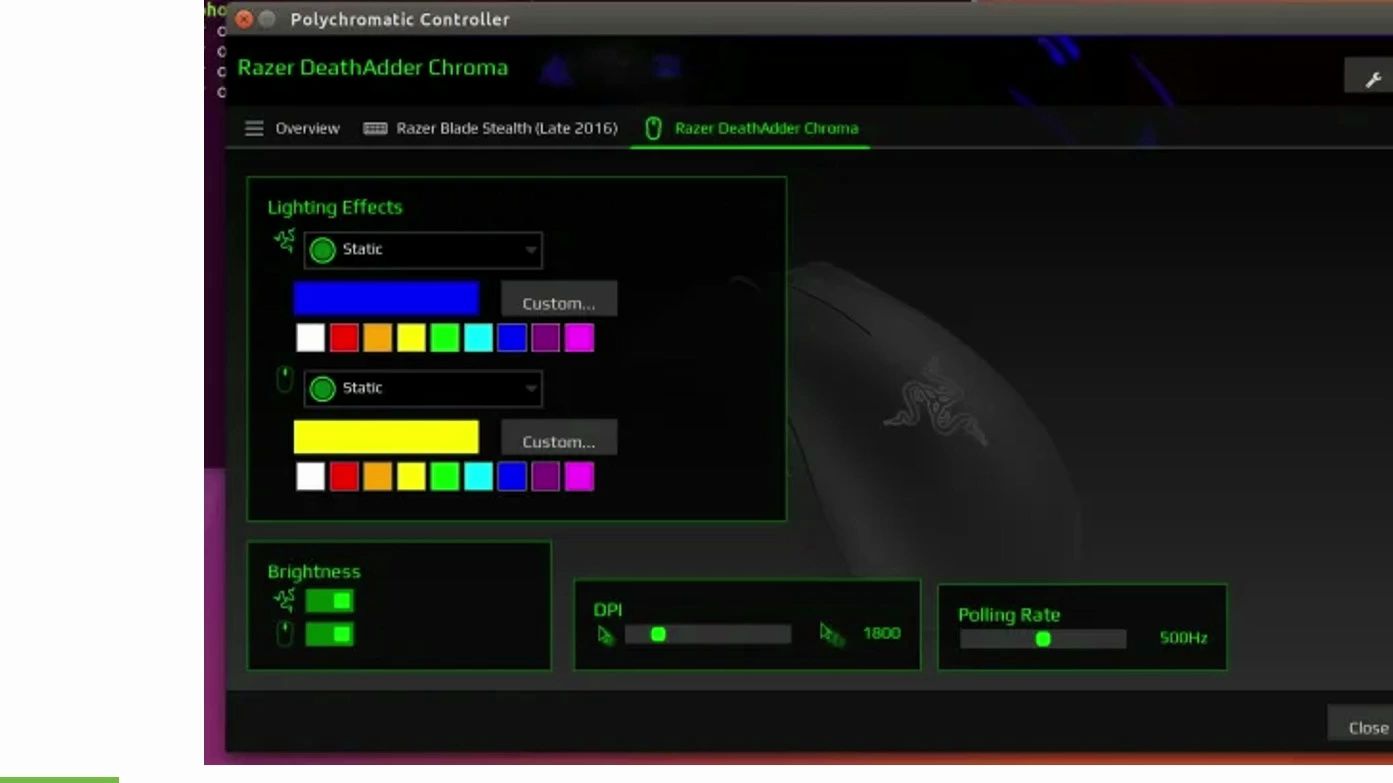This screenshot has height=783, width=1393.
Task: Pick blue swatch for logo lighting
Action: 512,338
